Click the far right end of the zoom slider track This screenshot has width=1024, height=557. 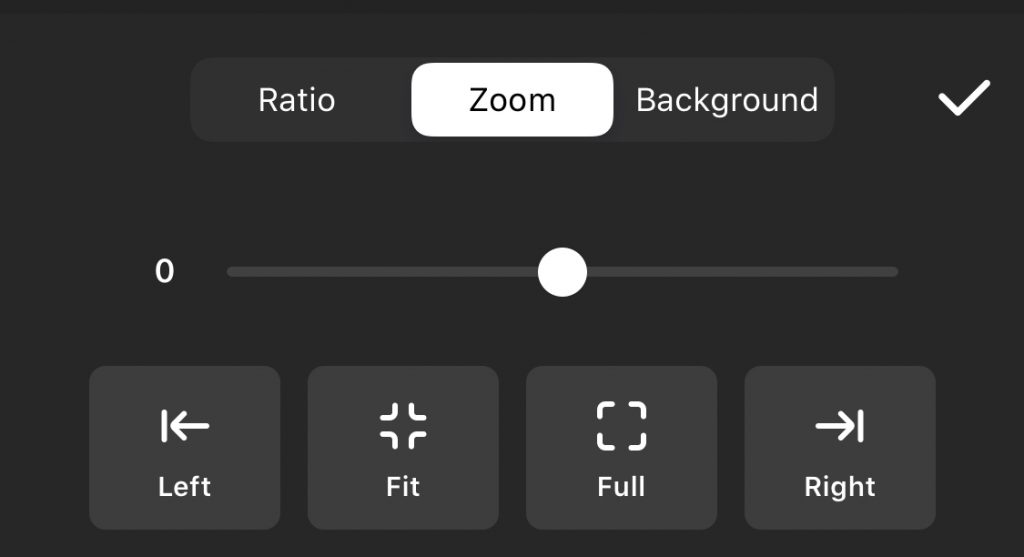coord(893,271)
